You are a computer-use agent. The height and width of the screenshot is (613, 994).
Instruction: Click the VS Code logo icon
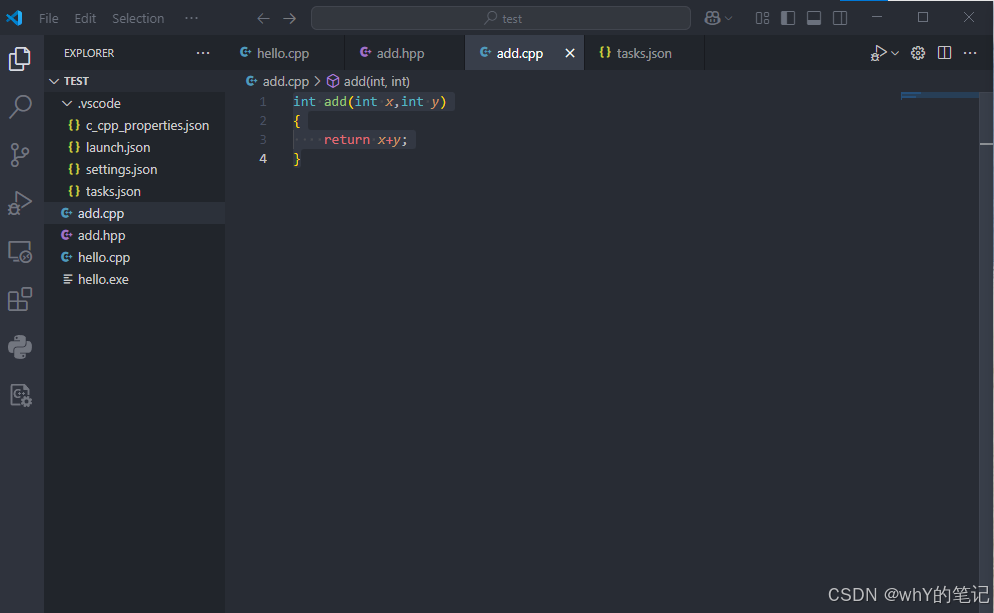point(15,18)
